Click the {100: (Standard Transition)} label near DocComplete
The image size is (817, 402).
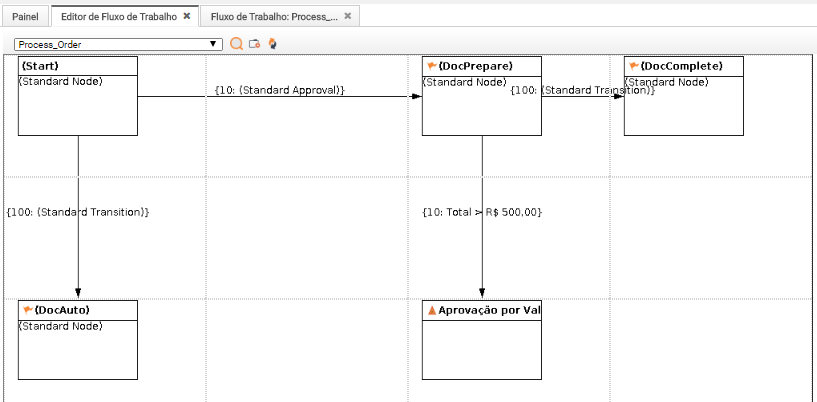(x=582, y=90)
